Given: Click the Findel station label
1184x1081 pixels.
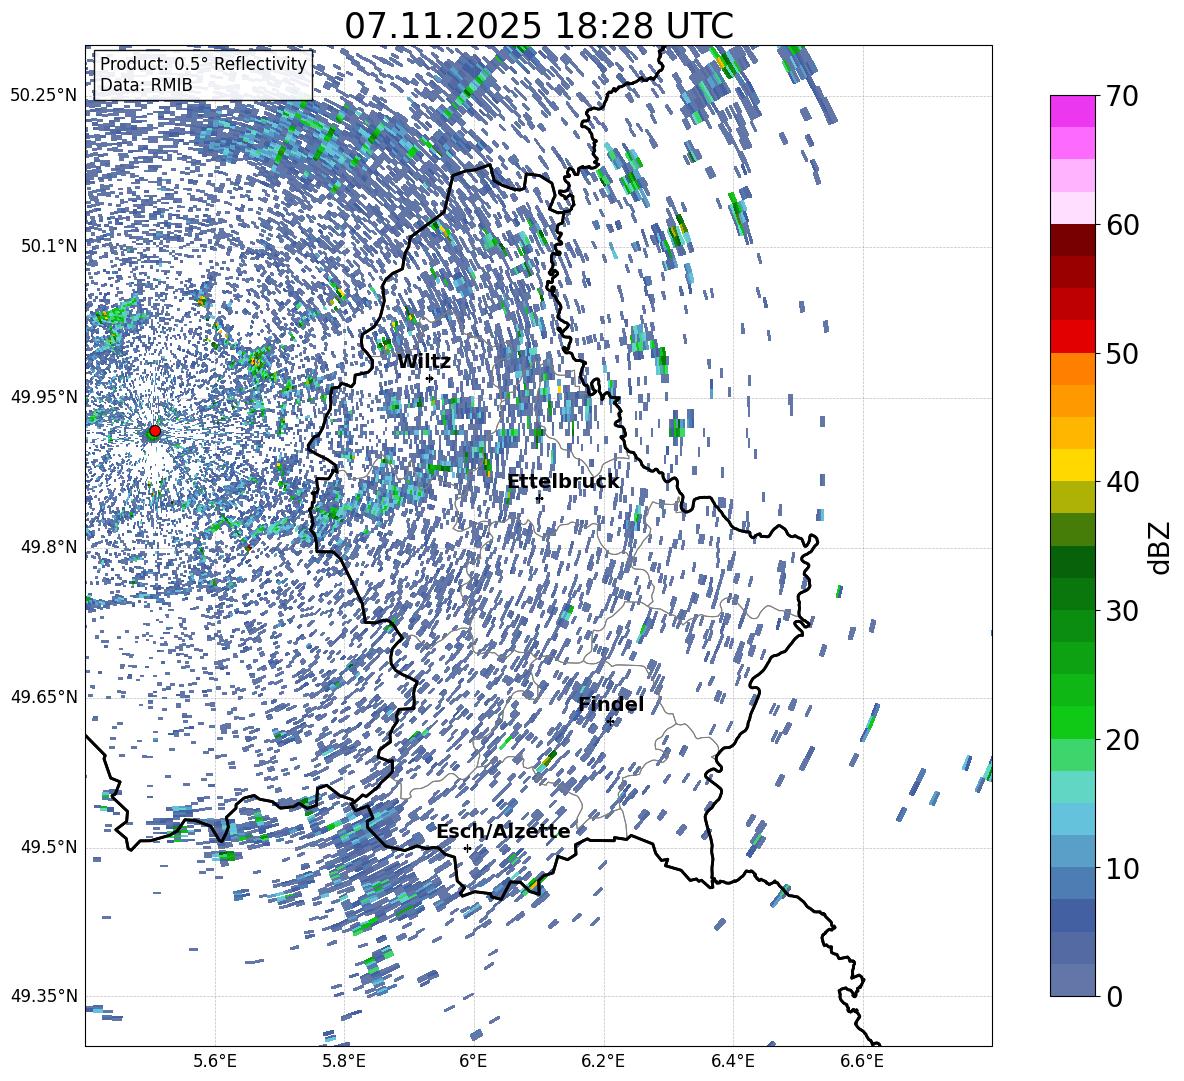Looking at the screenshot, I should click(611, 704).
